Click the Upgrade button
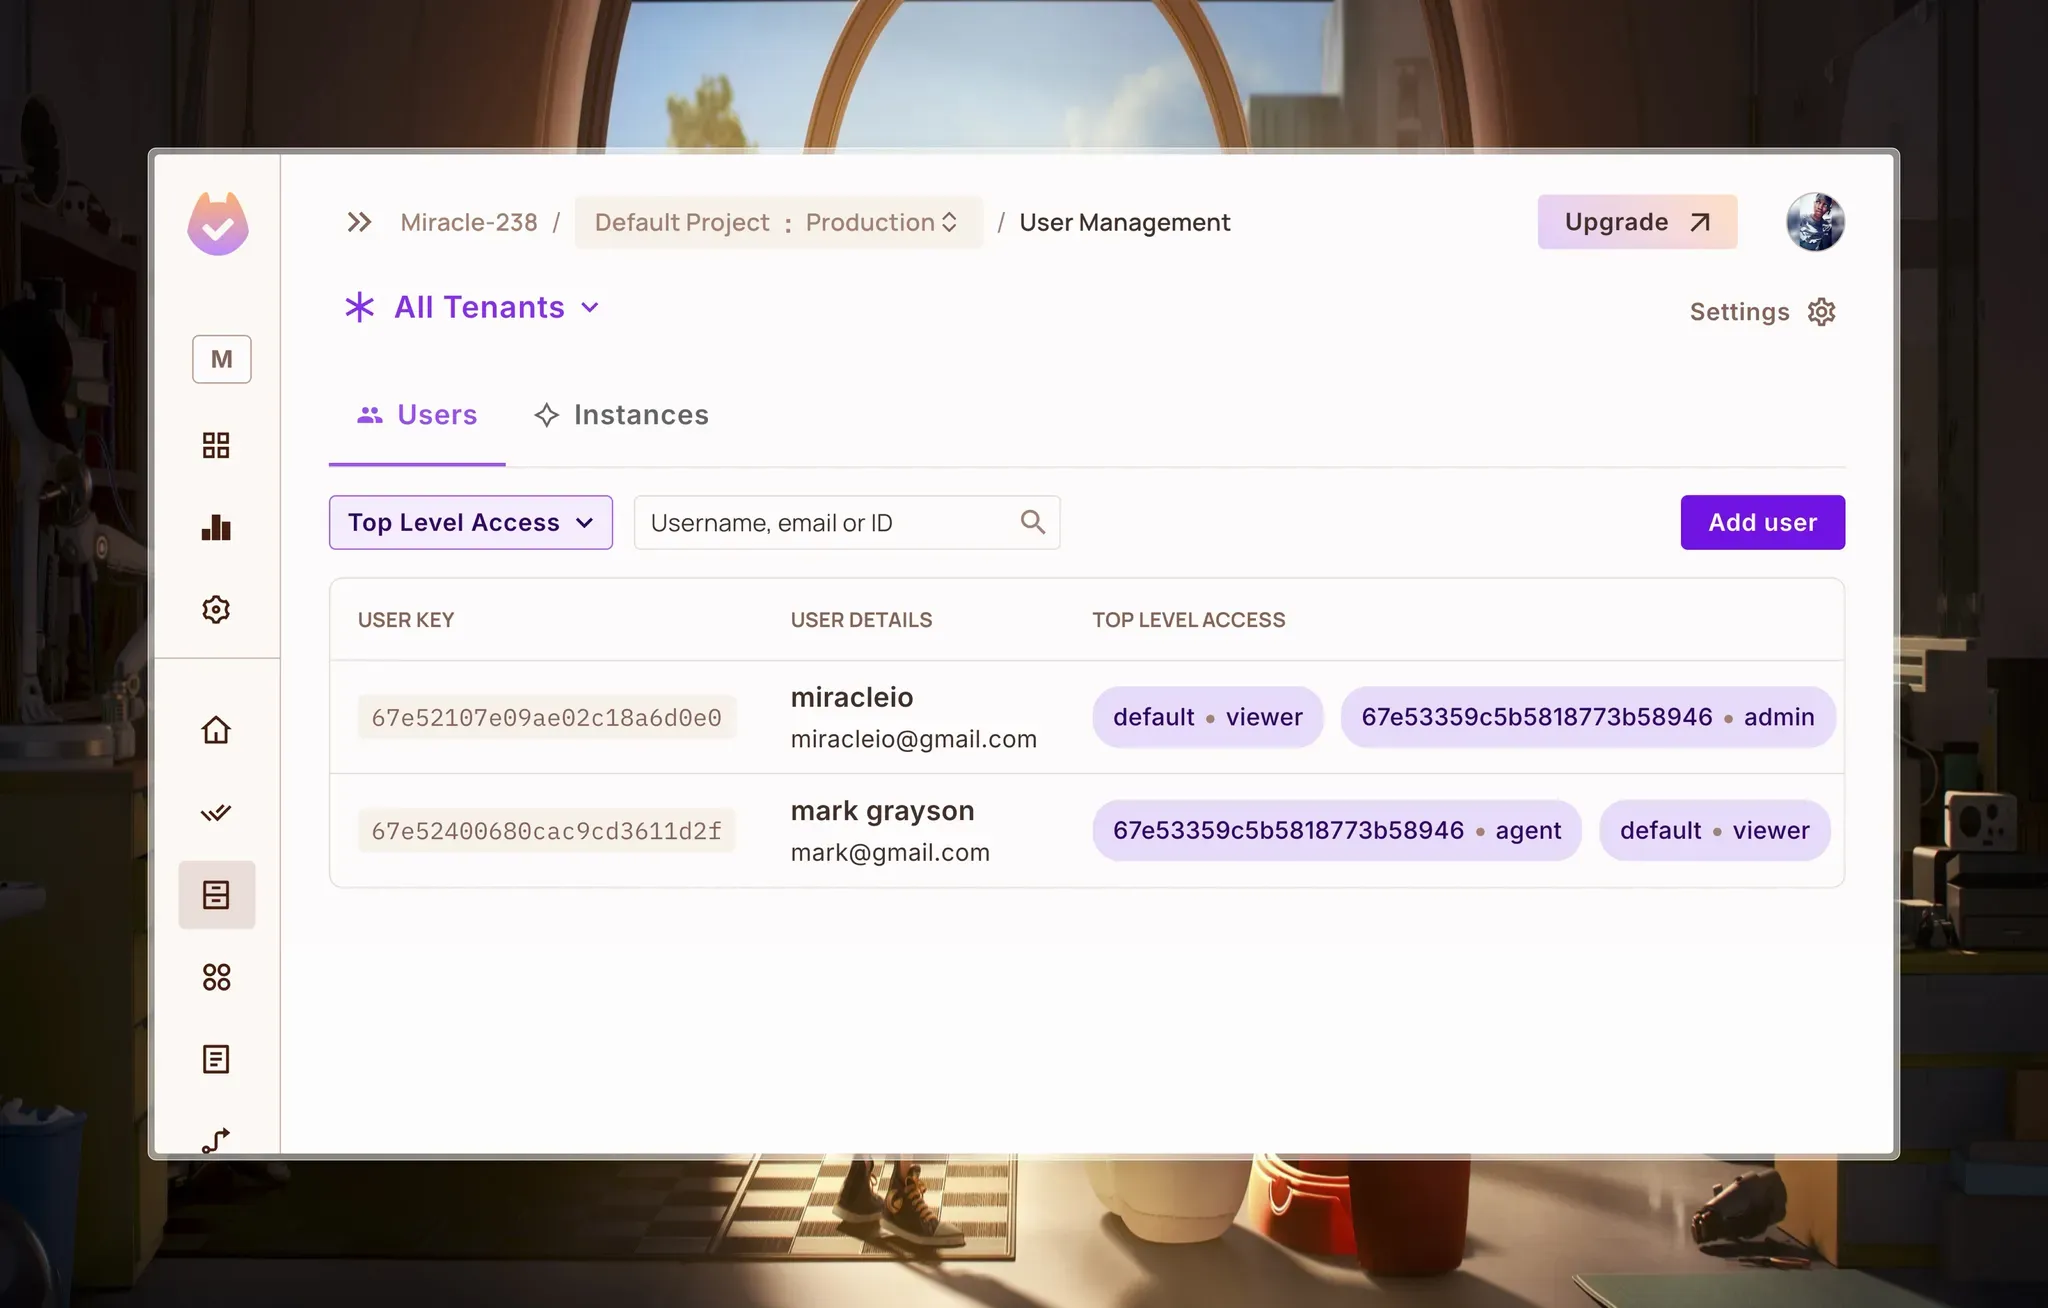The height and width of the screenshot is (1308, 2048). point(1637,222)
